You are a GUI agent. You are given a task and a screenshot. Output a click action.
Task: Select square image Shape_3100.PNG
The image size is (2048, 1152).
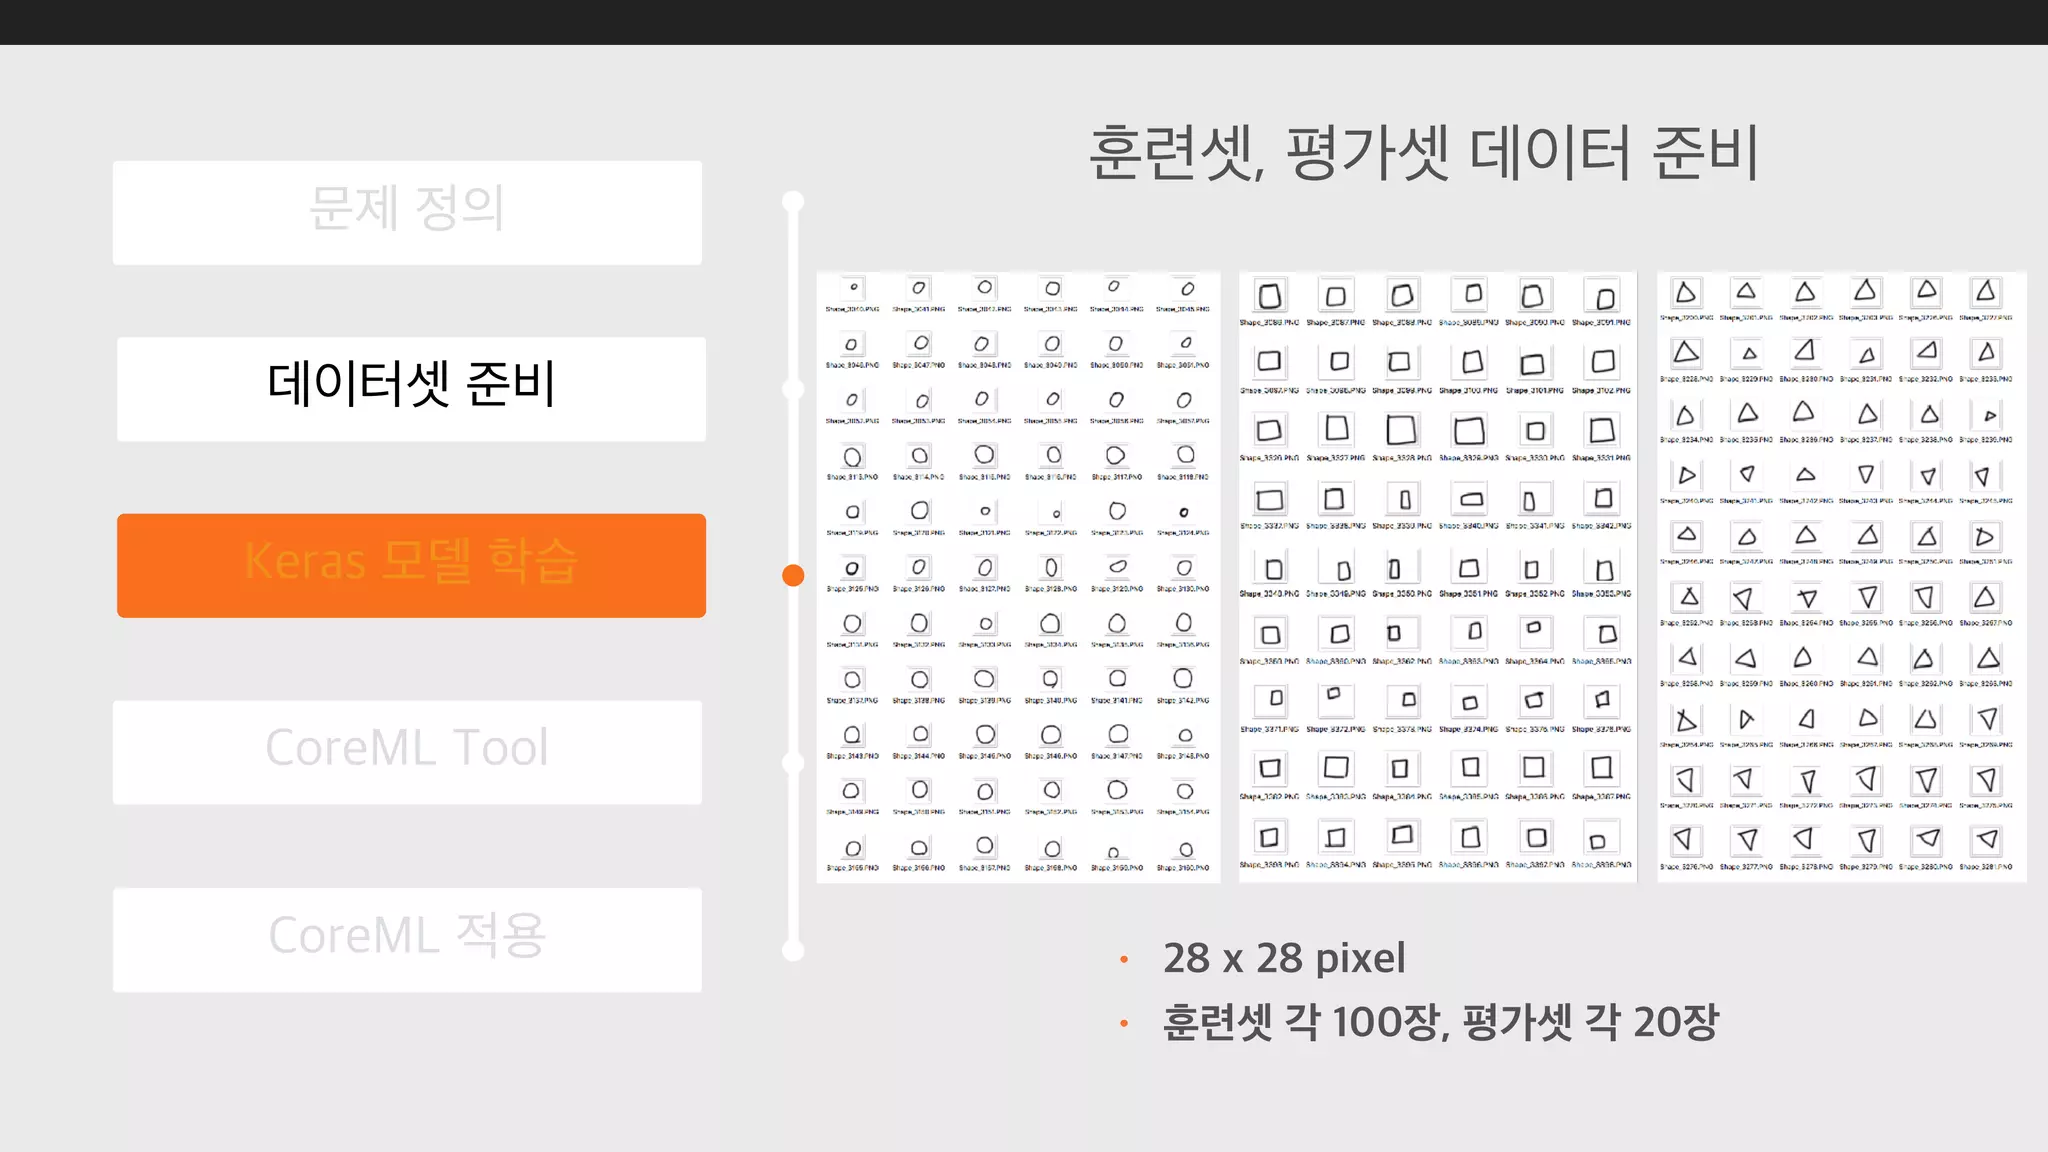click(x=1469, y=363)
